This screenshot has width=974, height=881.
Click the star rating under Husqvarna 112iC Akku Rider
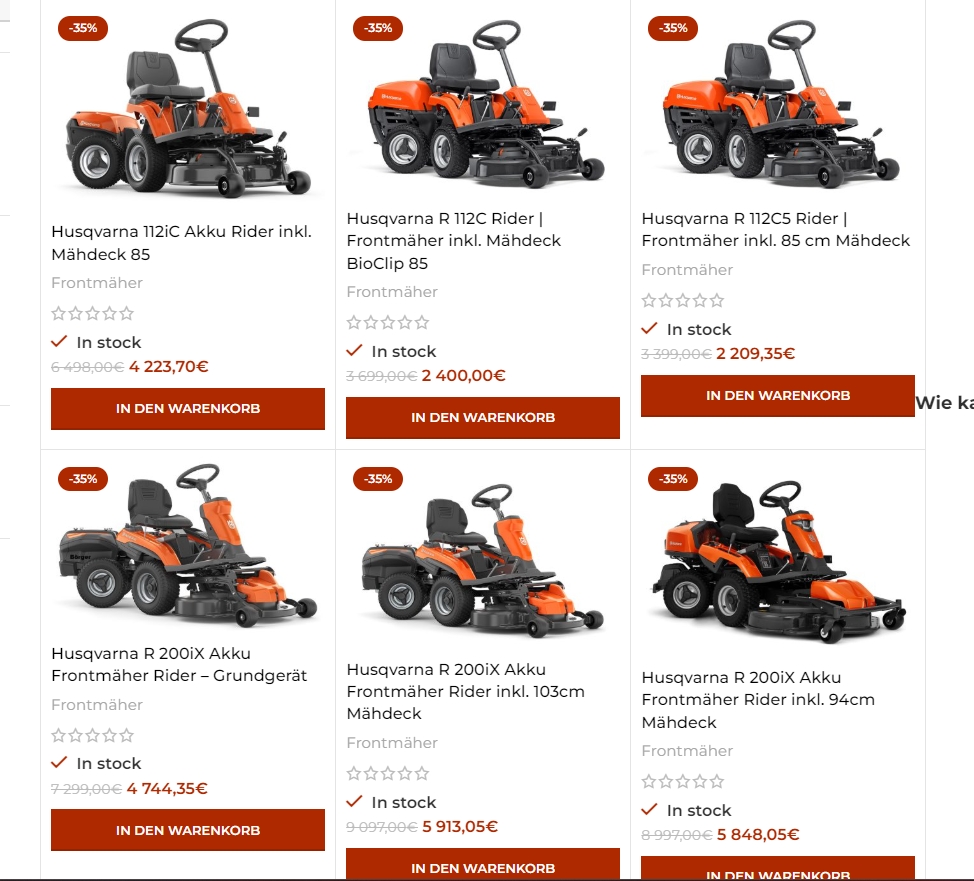click(x=93, y=313)
